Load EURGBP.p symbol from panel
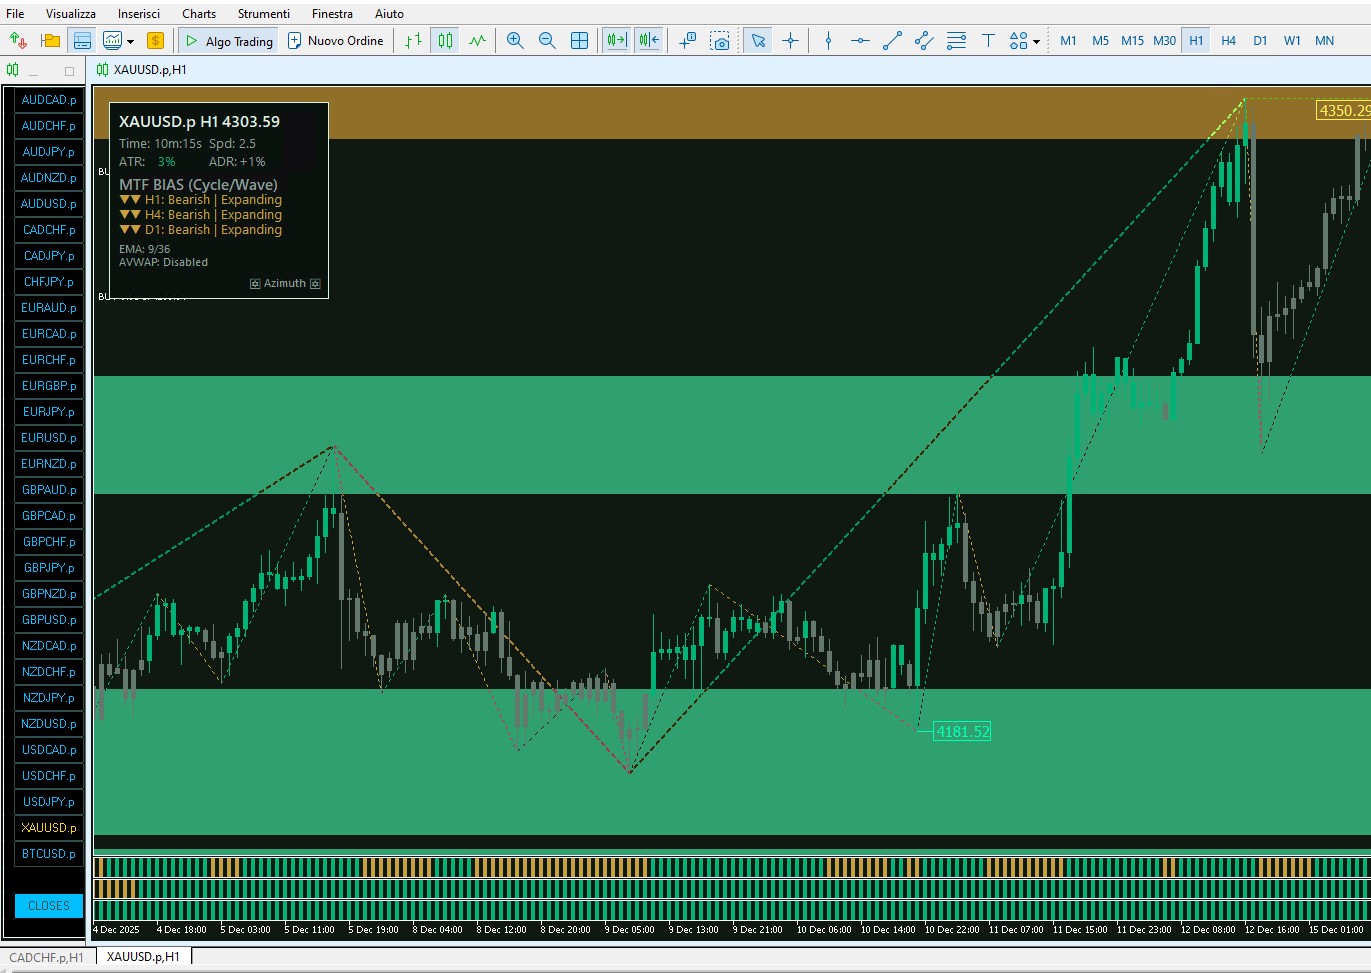 pyautogui.click(x=49, y=386)
